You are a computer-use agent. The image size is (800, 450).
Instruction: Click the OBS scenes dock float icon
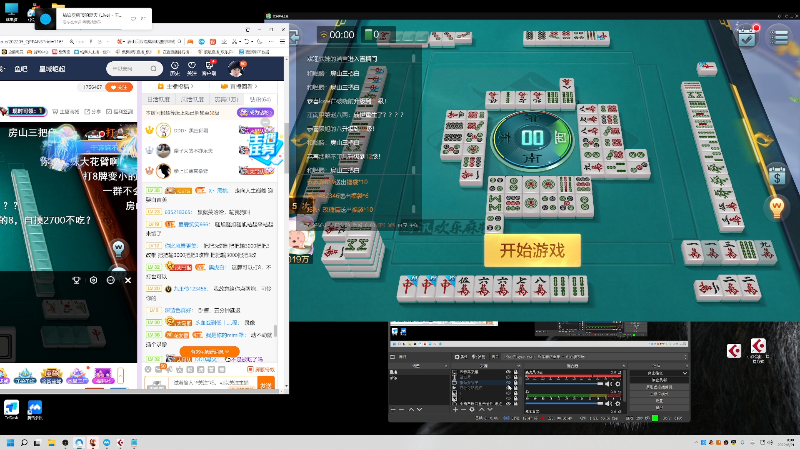pyautogui.click(x=446, y=366)
